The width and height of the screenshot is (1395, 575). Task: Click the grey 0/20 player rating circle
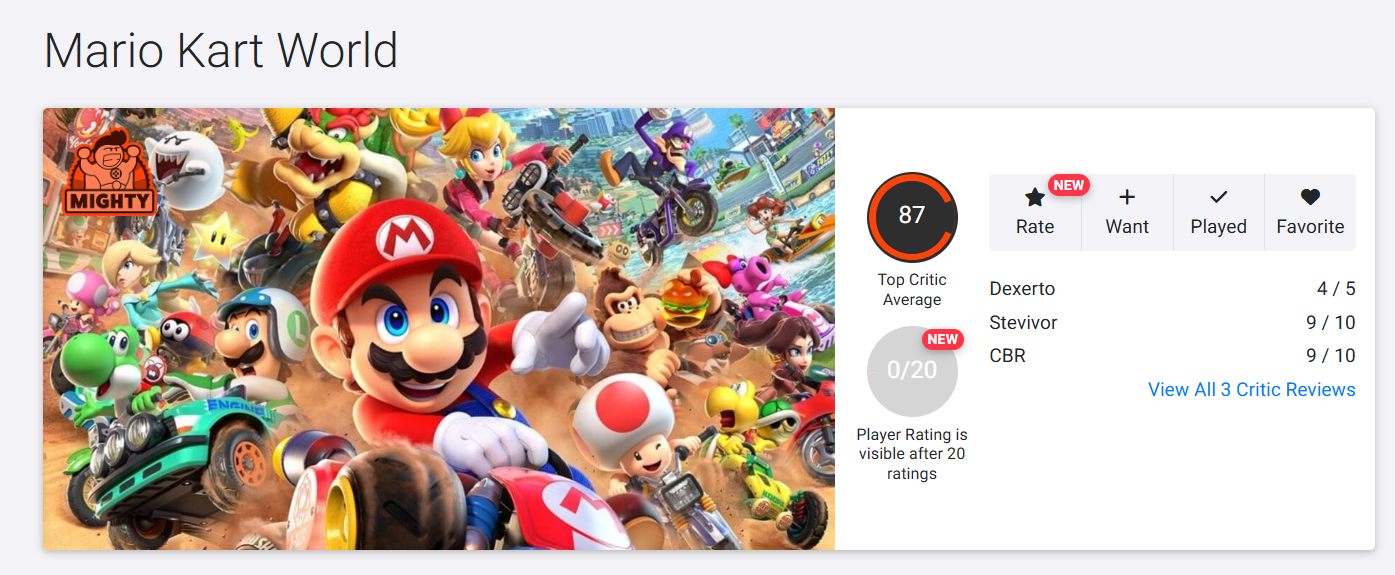coord(911,371)
